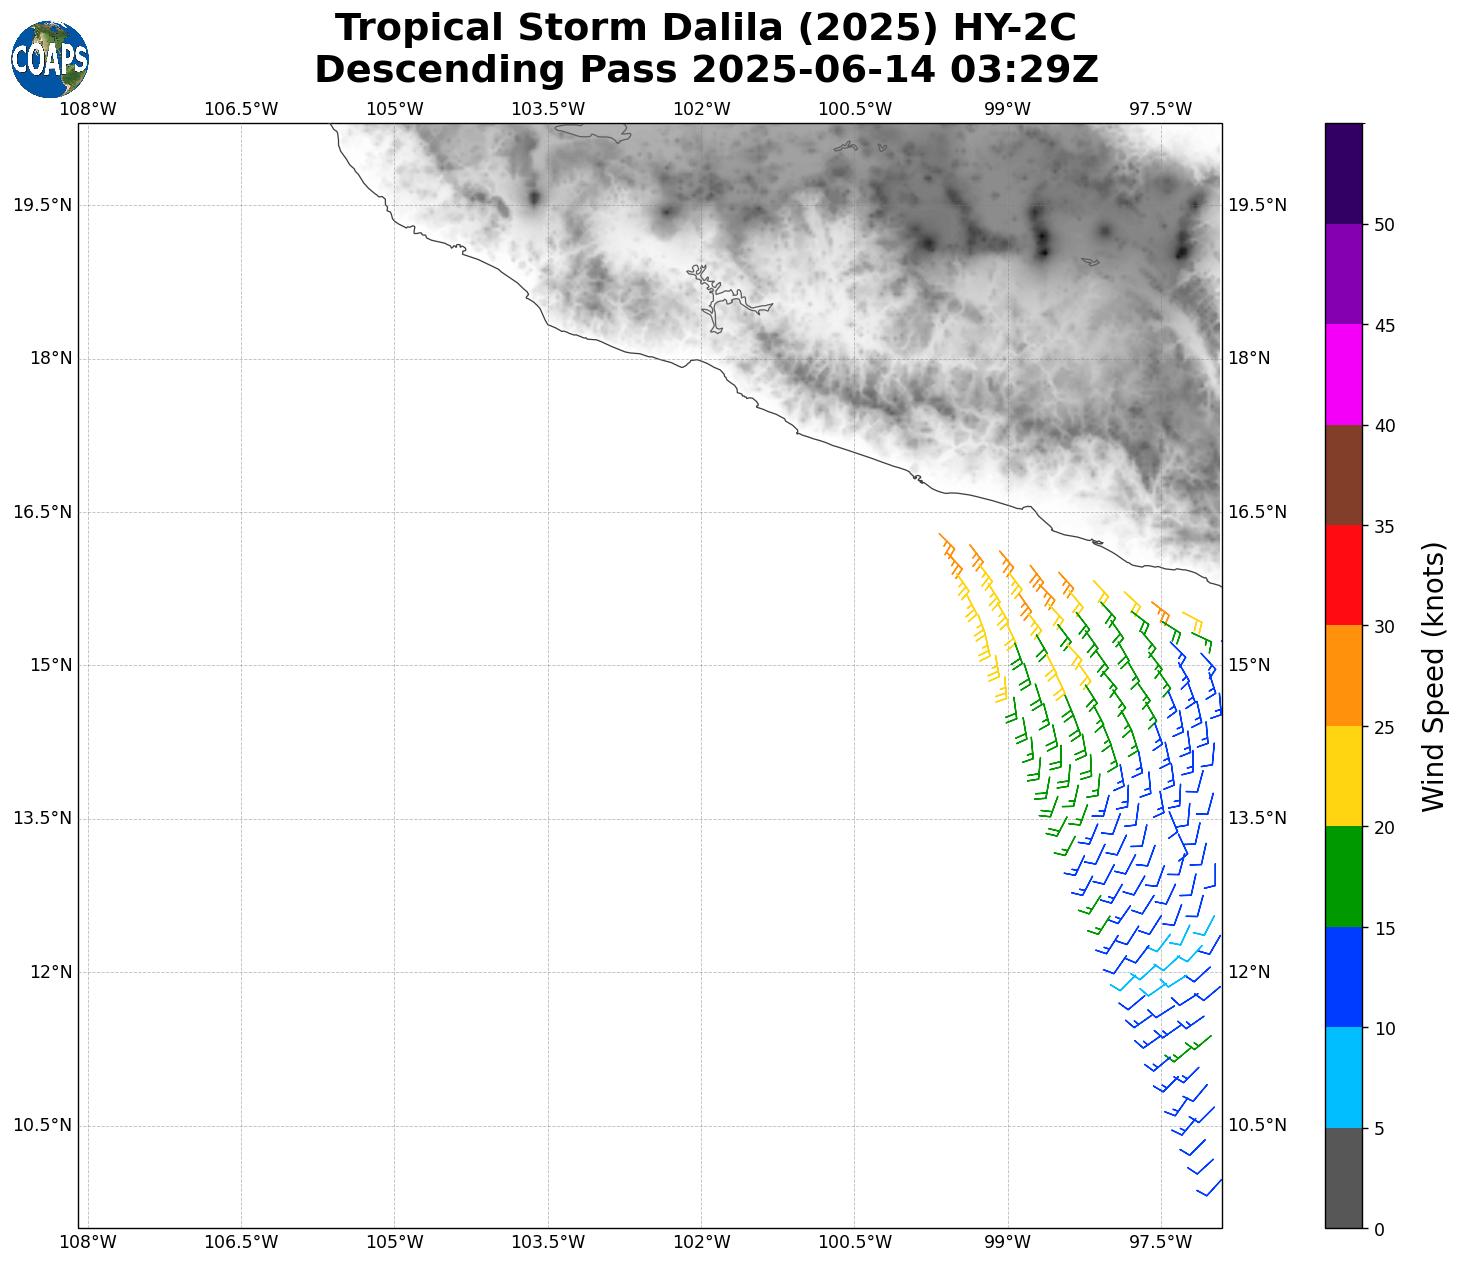Viewport: 1462px width, 1264px height.
Task: Select the orange 25-30 knot colorbar band
Action: (1343, 675)
